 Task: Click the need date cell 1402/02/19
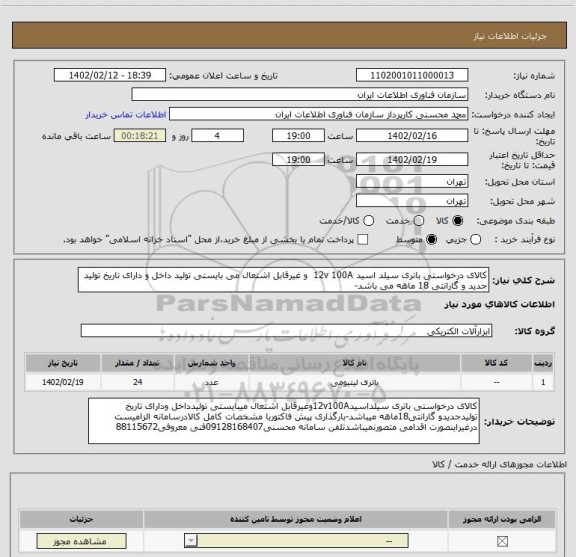point(63,382)
